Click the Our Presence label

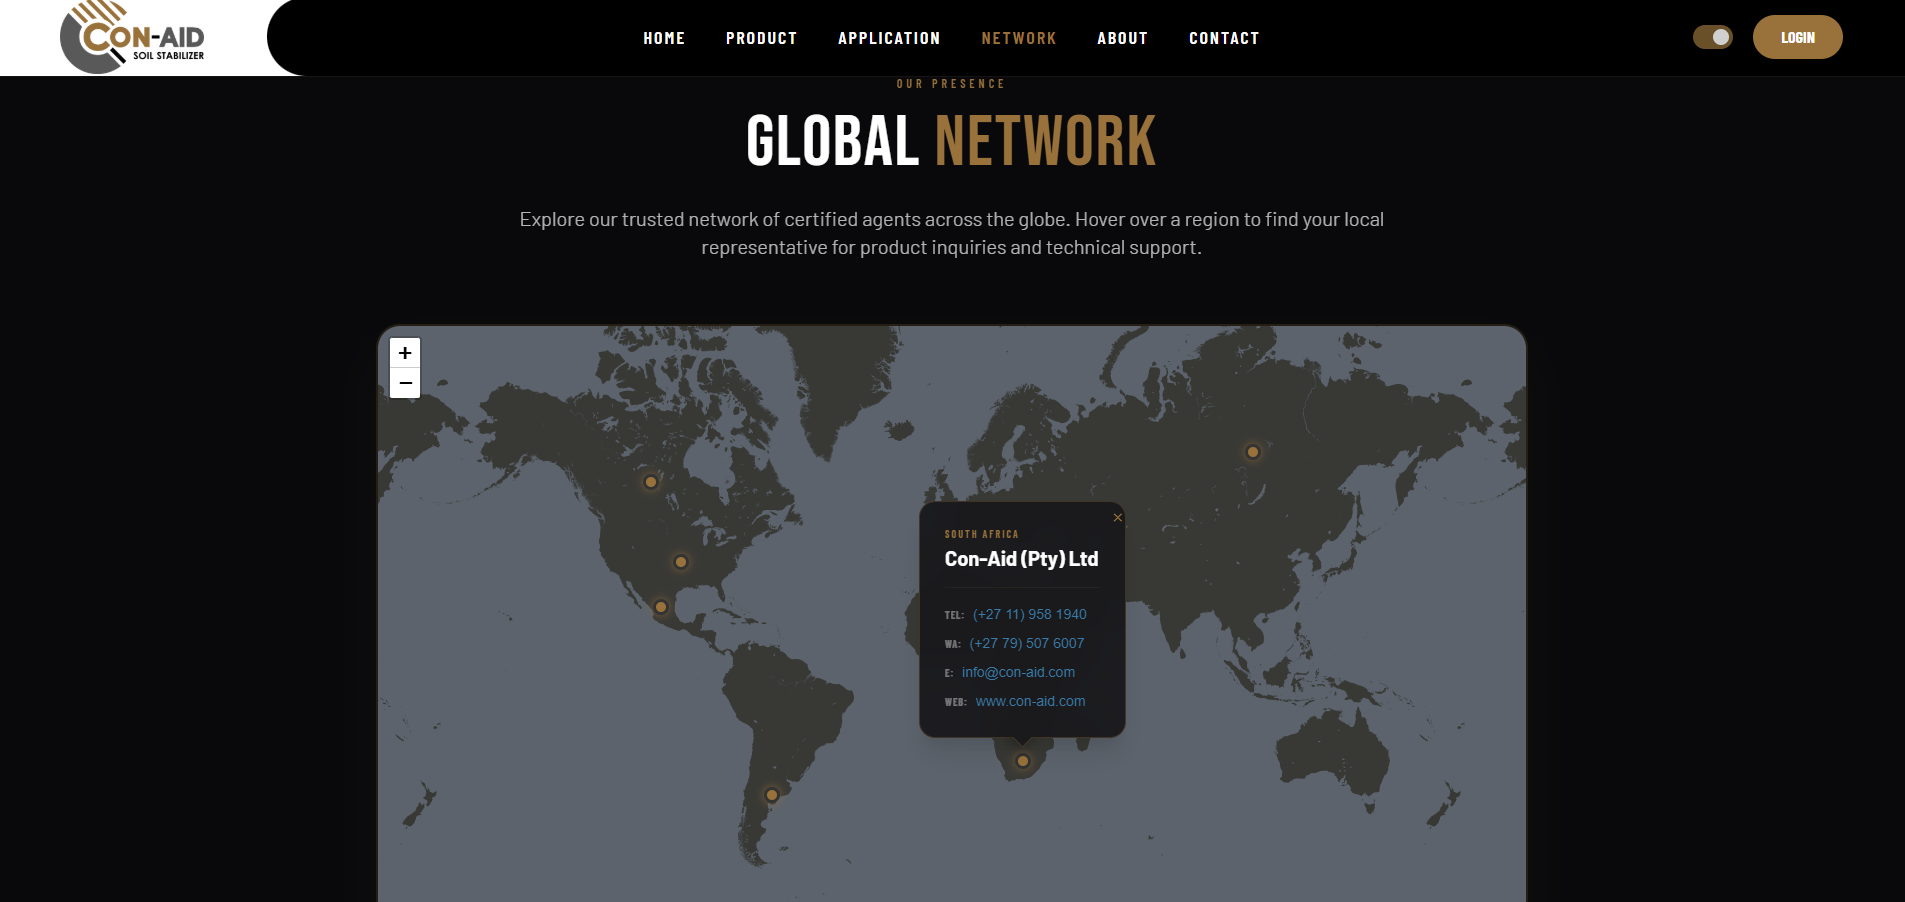951,84
